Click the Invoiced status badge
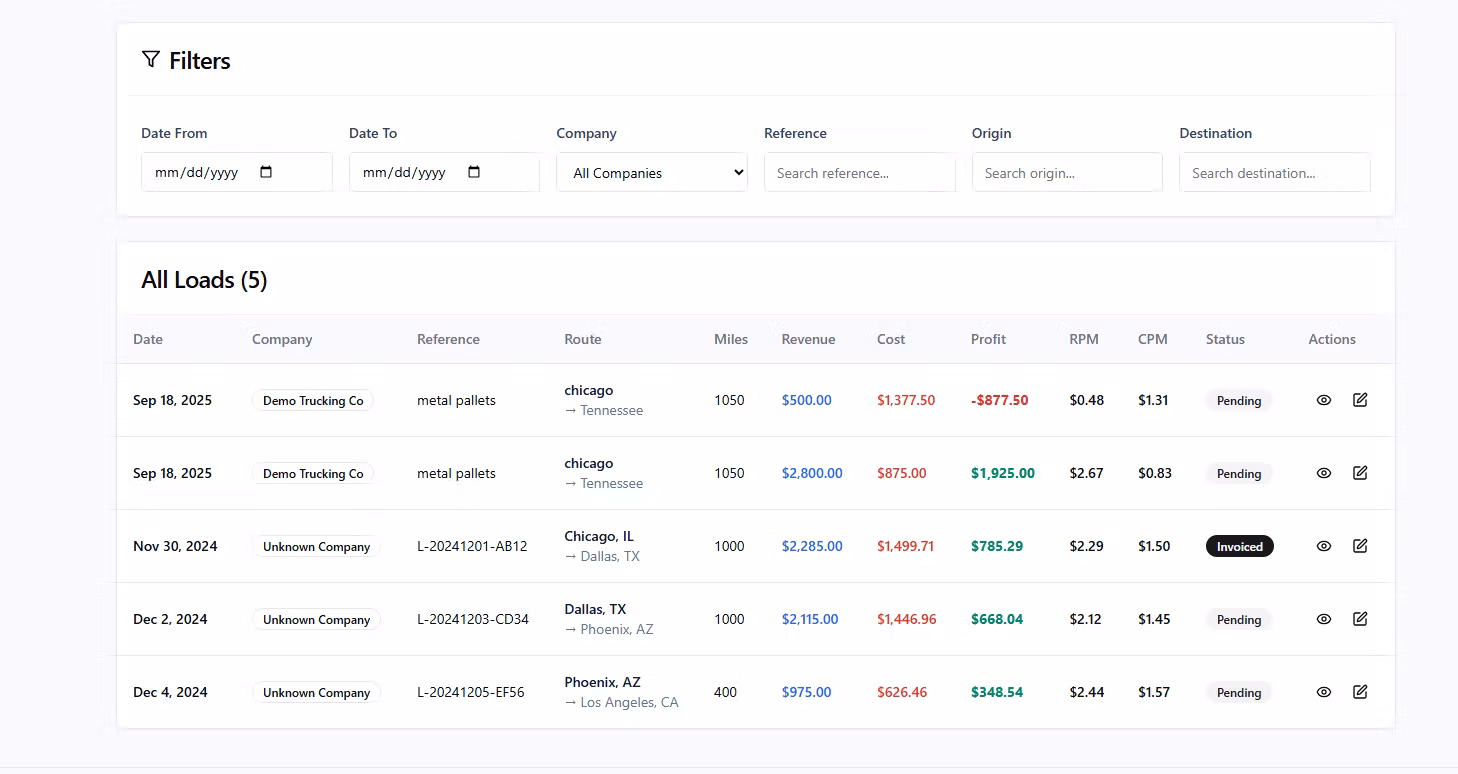1458x774 pixels. coord(1239,546)
